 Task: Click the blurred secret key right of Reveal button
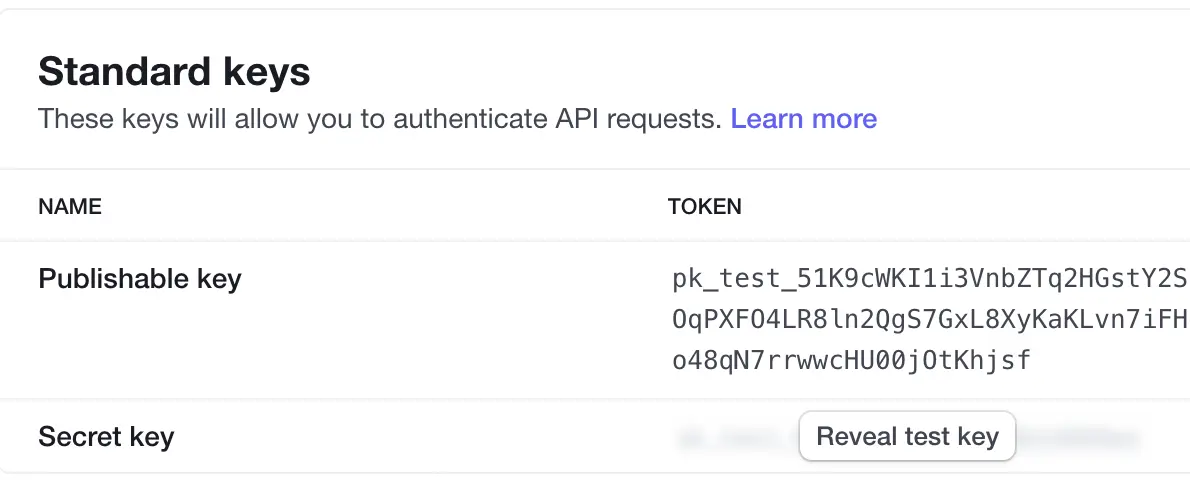(x=1079, y=438)
